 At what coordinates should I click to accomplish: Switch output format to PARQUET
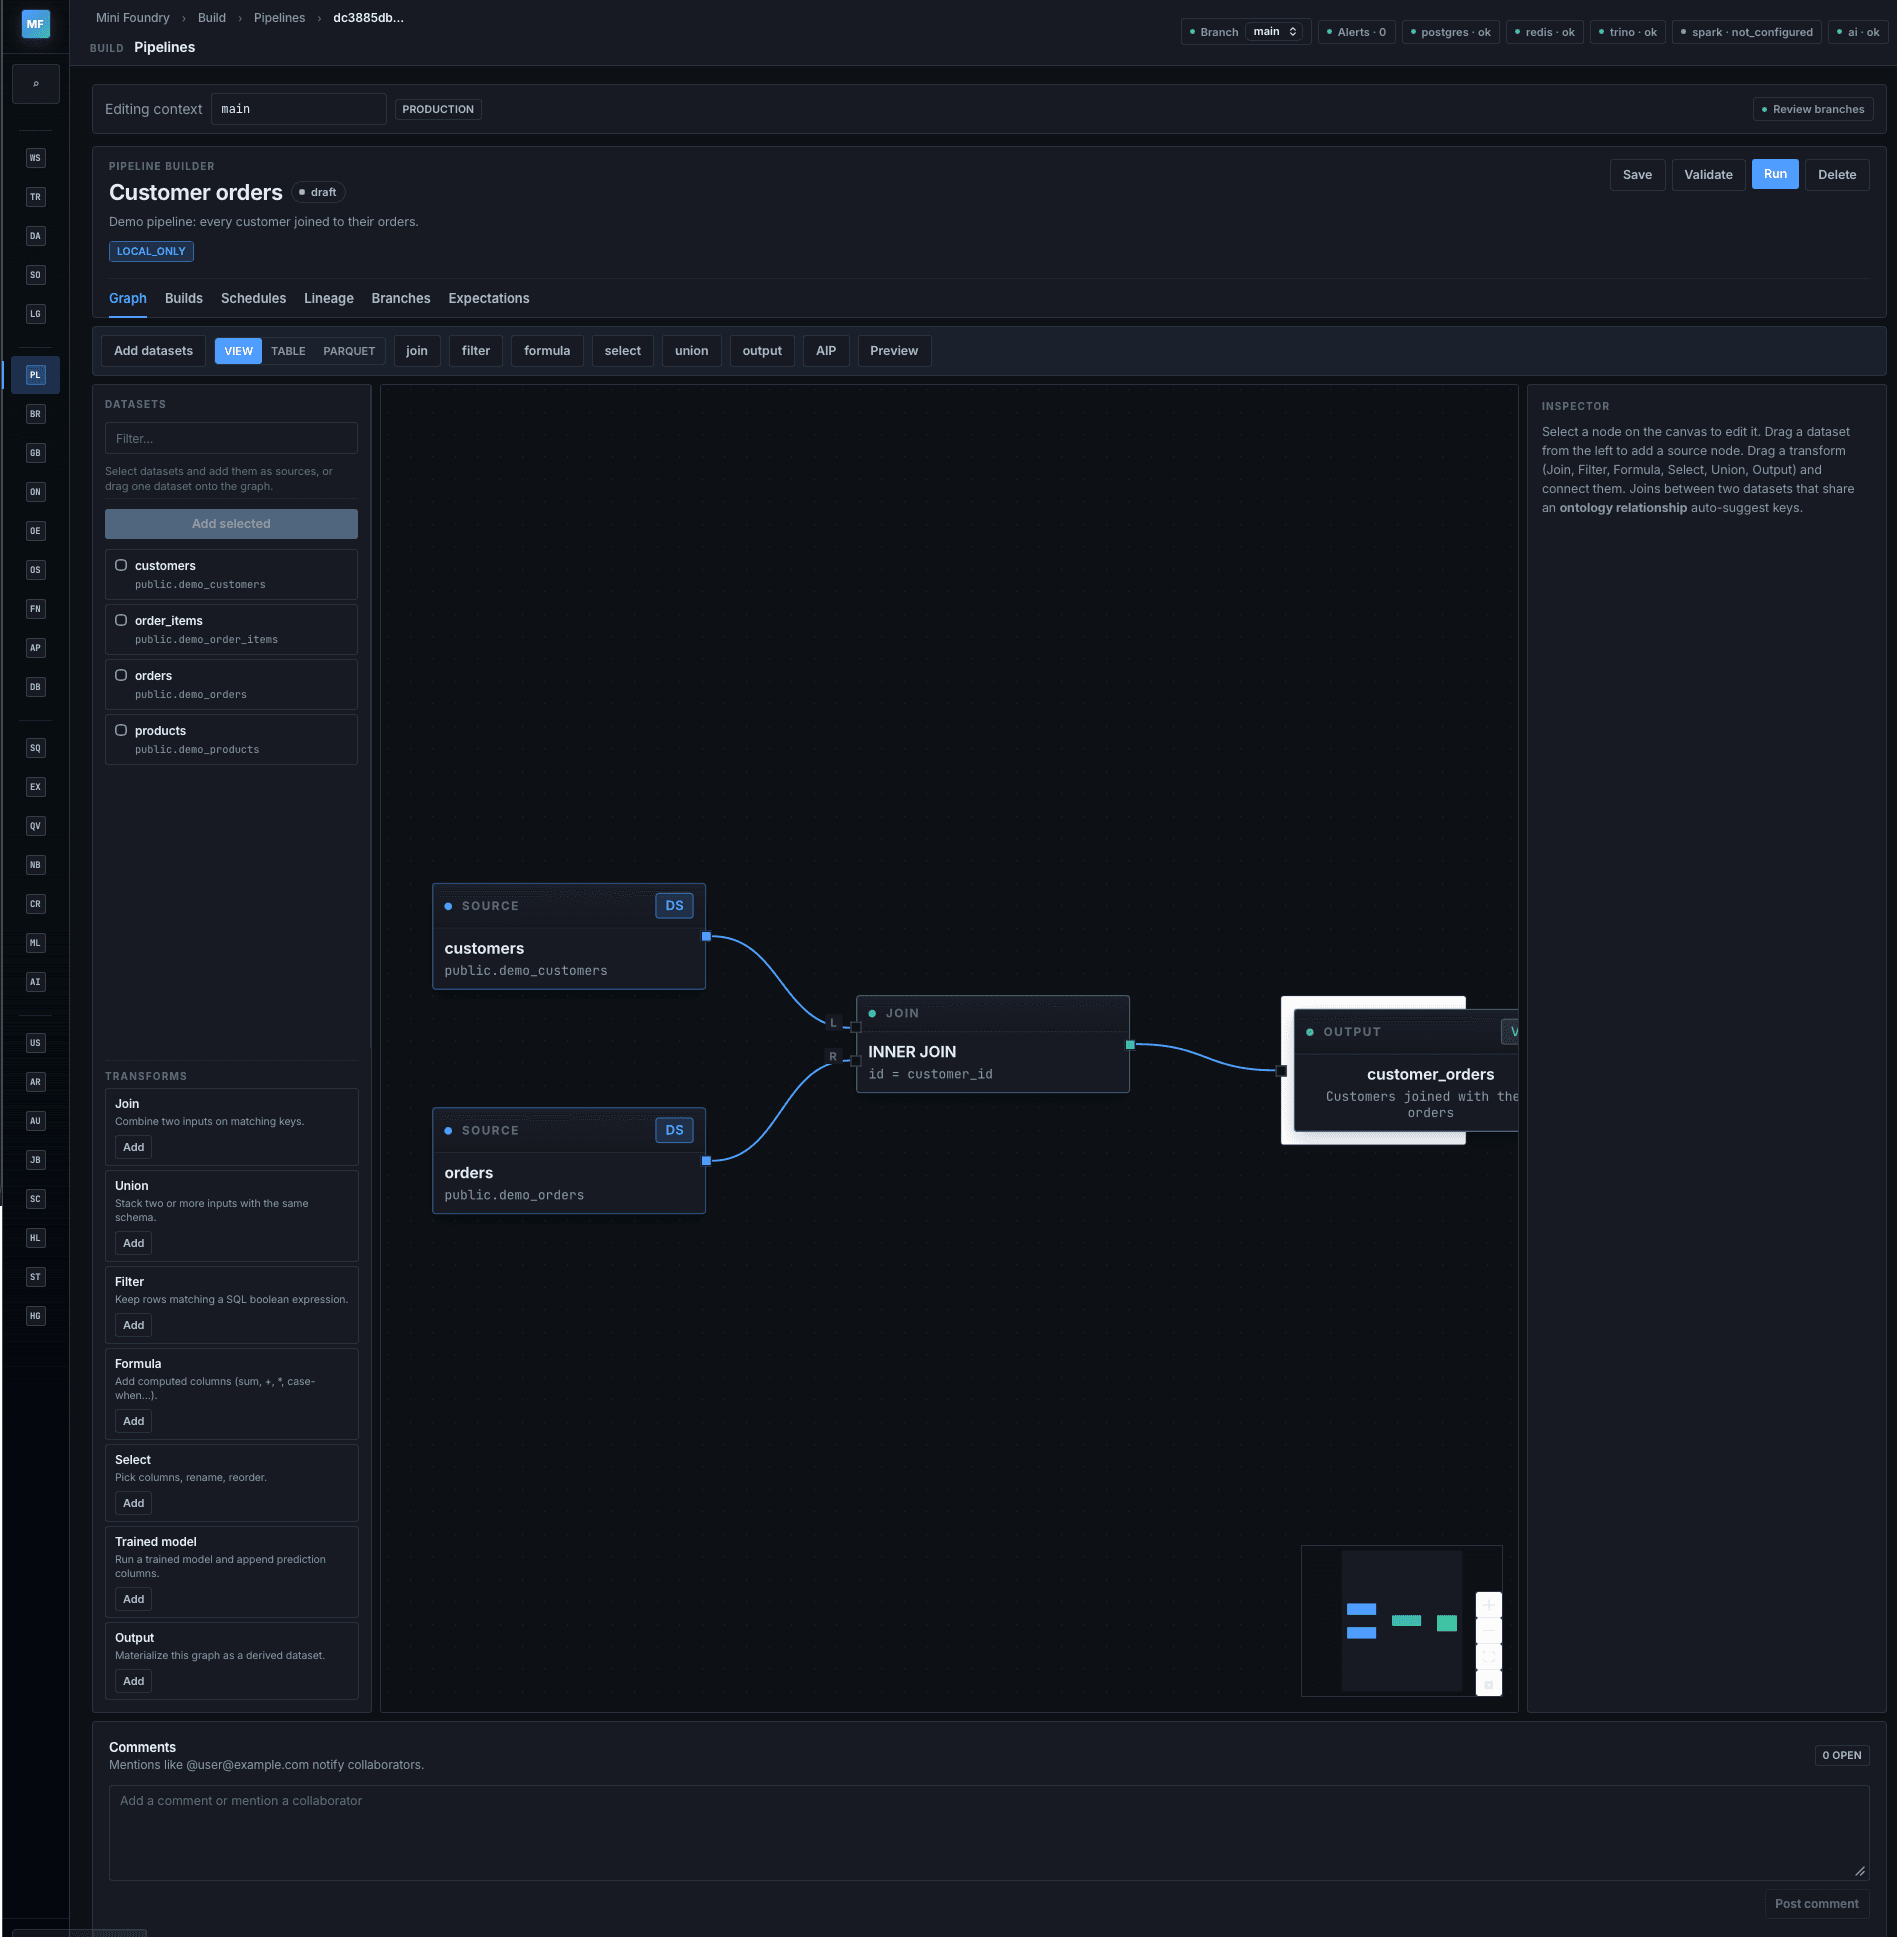pos(349,351)
